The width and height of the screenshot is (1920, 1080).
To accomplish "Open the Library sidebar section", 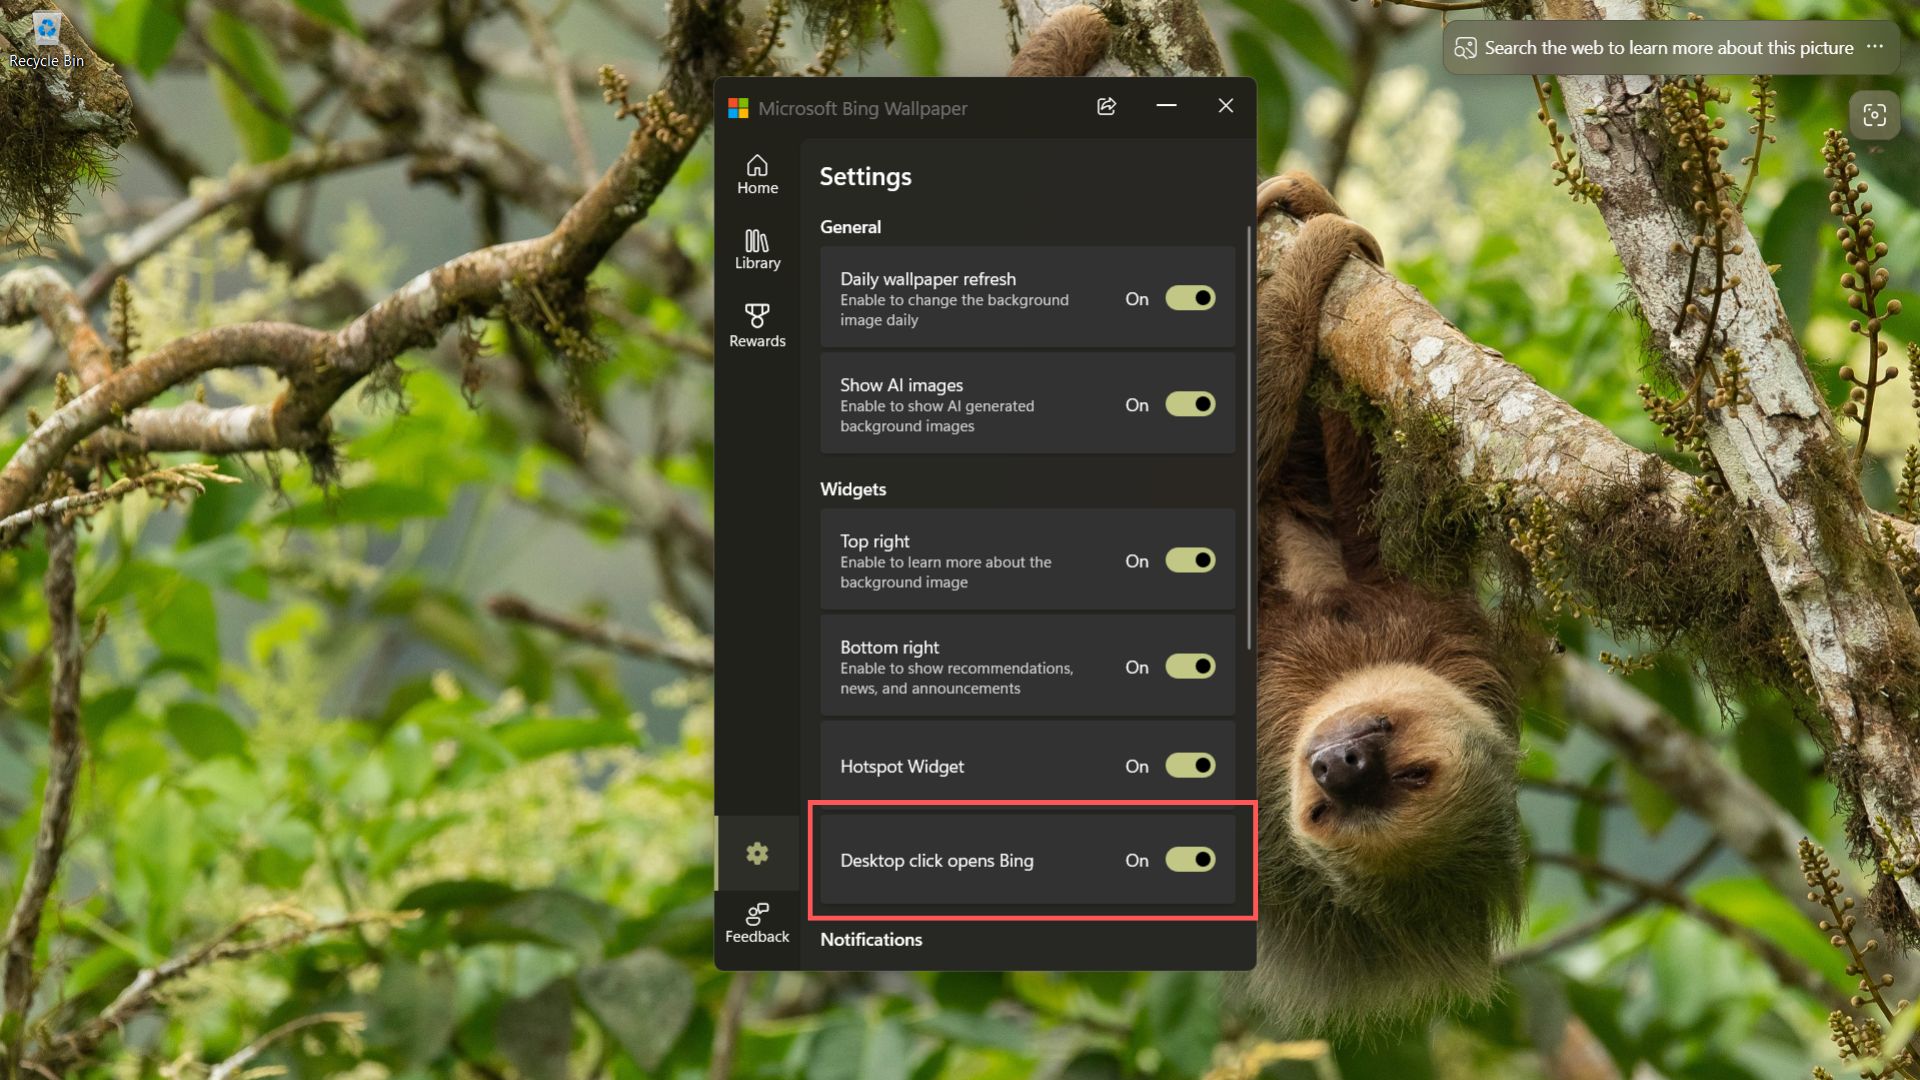I will point(757,249).
